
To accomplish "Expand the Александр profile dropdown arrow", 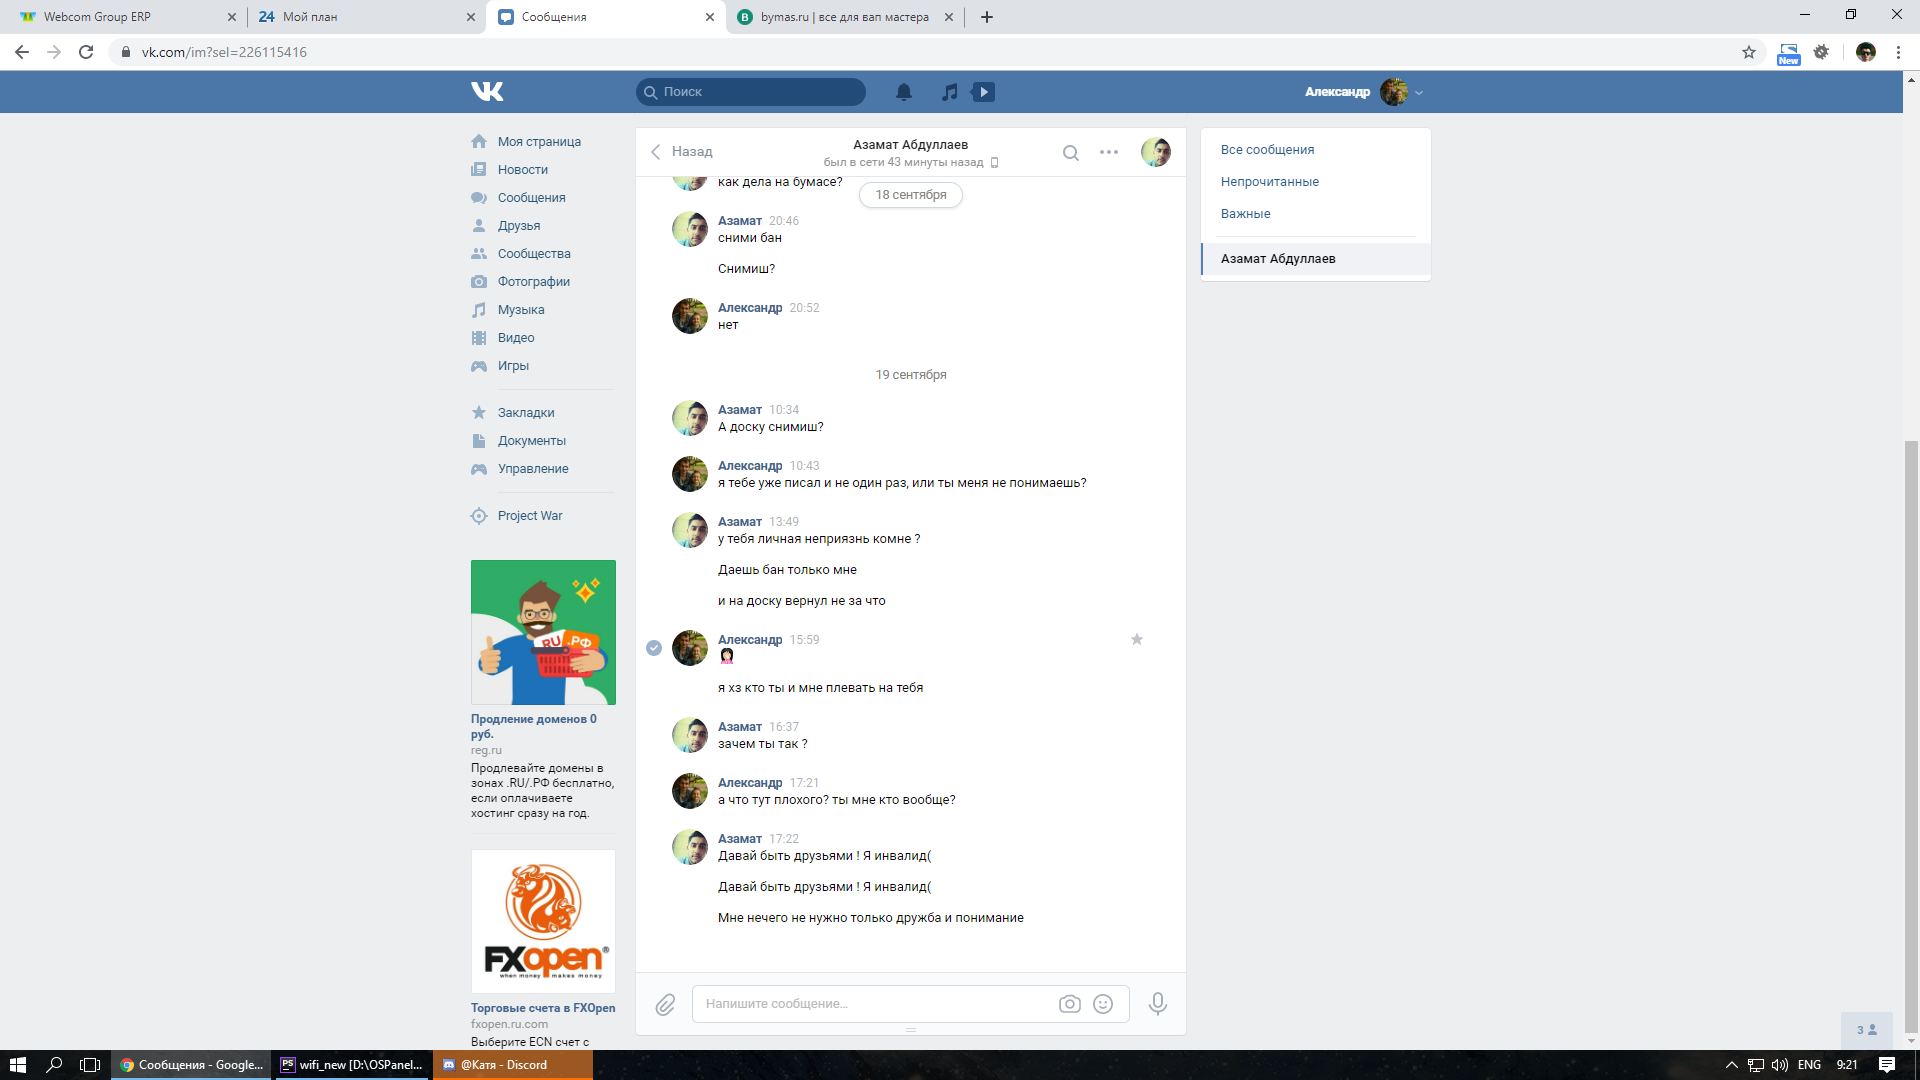I will (1419, 93).
